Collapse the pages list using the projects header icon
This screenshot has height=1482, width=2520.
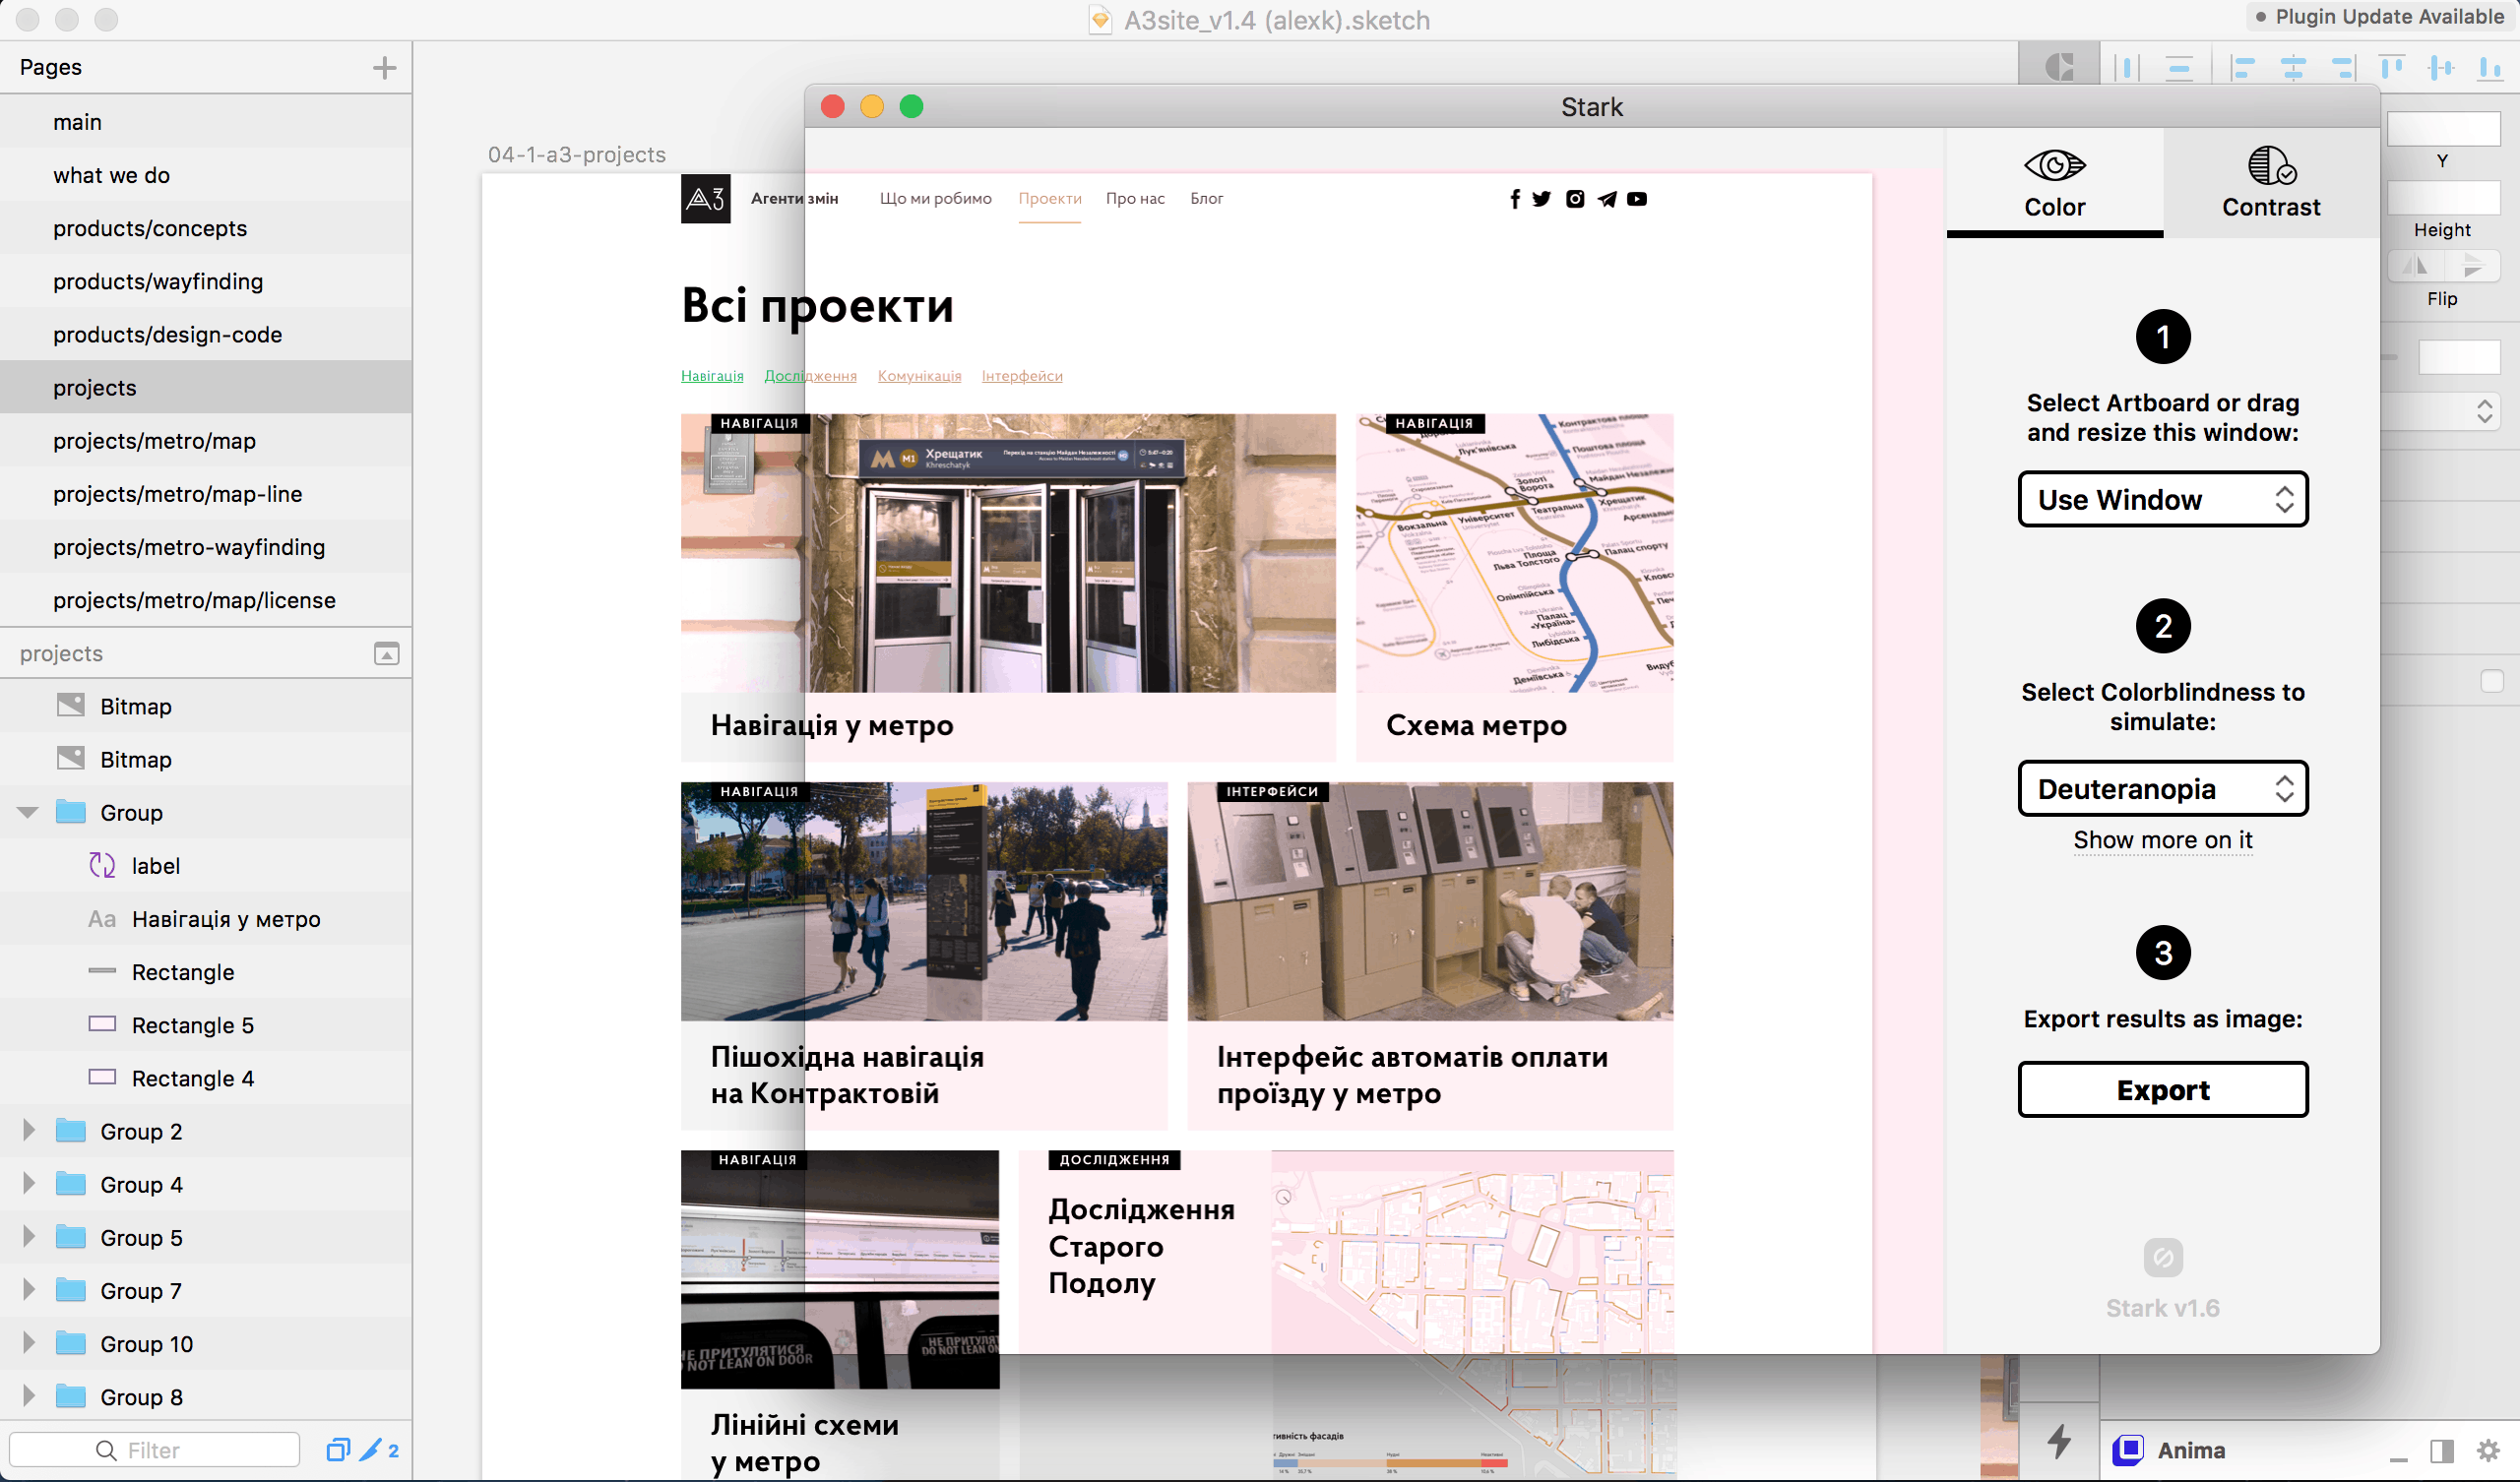pos(386,653)
